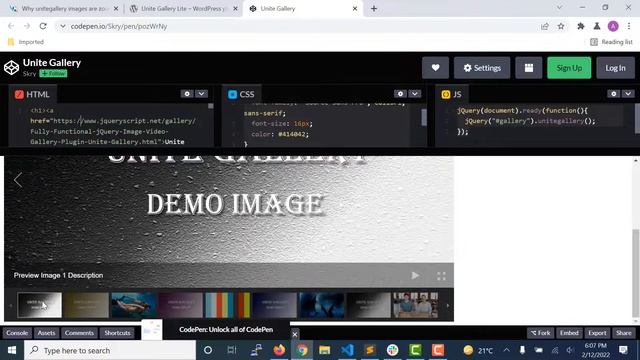Love this pen with heart button
Screen dimensions: 640x360
436,68
